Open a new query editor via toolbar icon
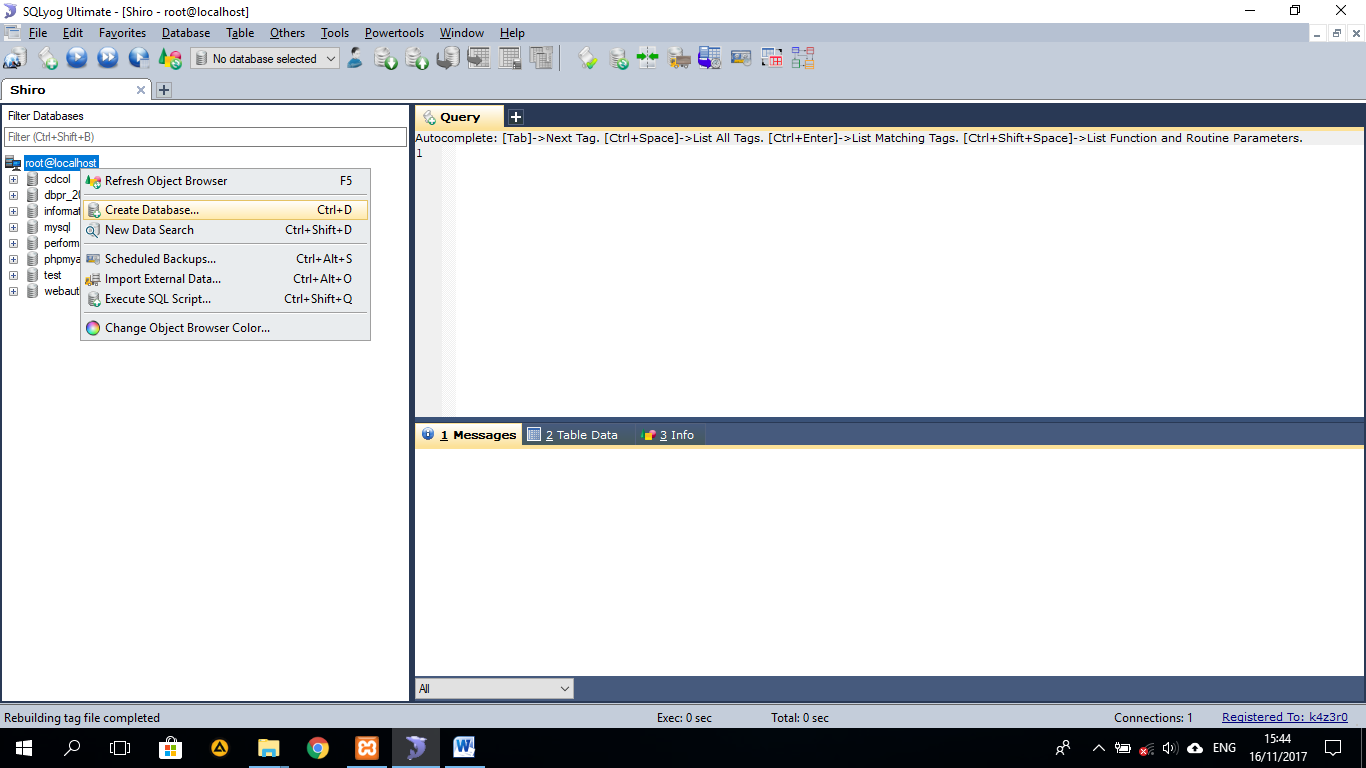The height and width of the screenshot is (768, 1366). [x=47, y=58]
